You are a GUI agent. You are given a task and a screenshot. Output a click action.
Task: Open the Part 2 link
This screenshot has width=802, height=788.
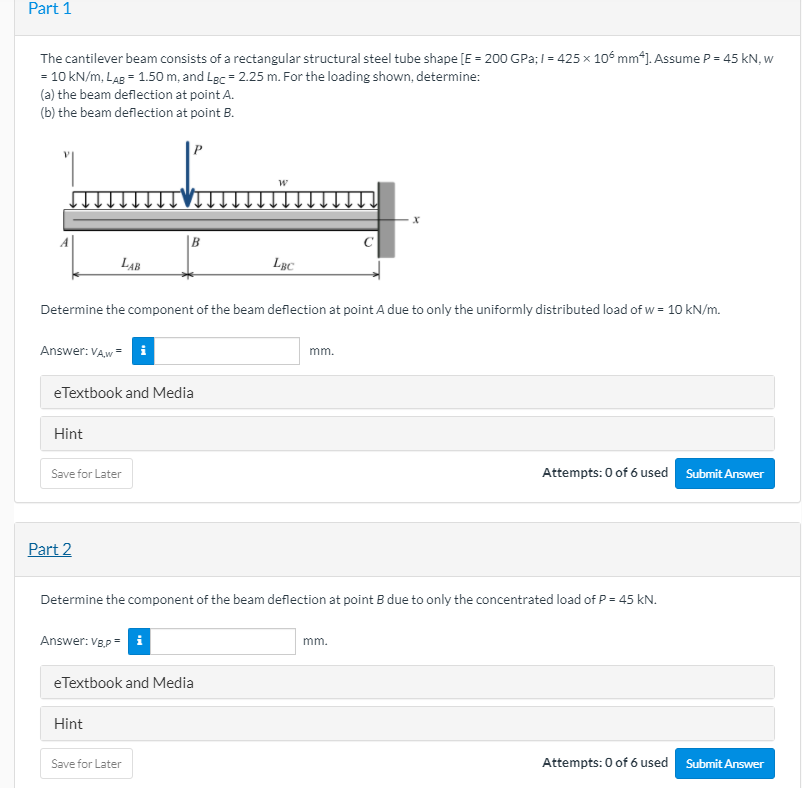tap(50, 549)
